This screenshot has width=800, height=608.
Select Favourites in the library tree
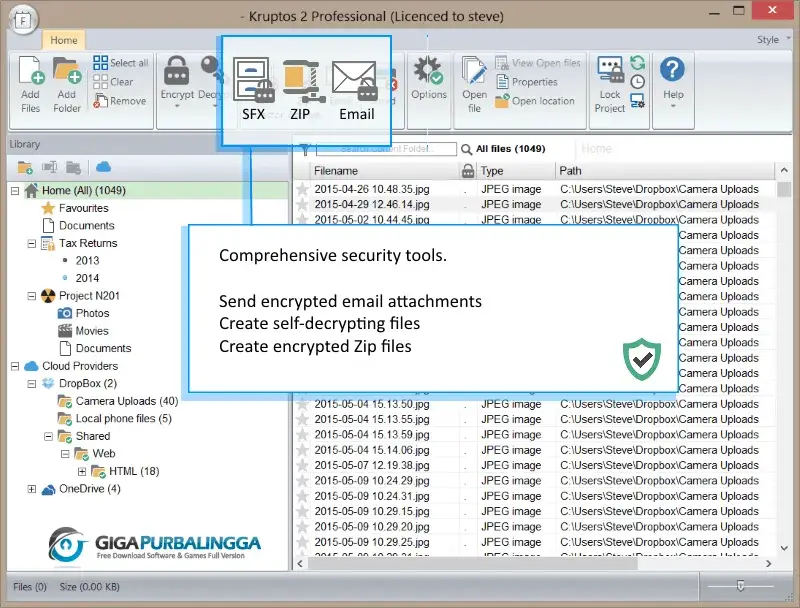[84, 208]
